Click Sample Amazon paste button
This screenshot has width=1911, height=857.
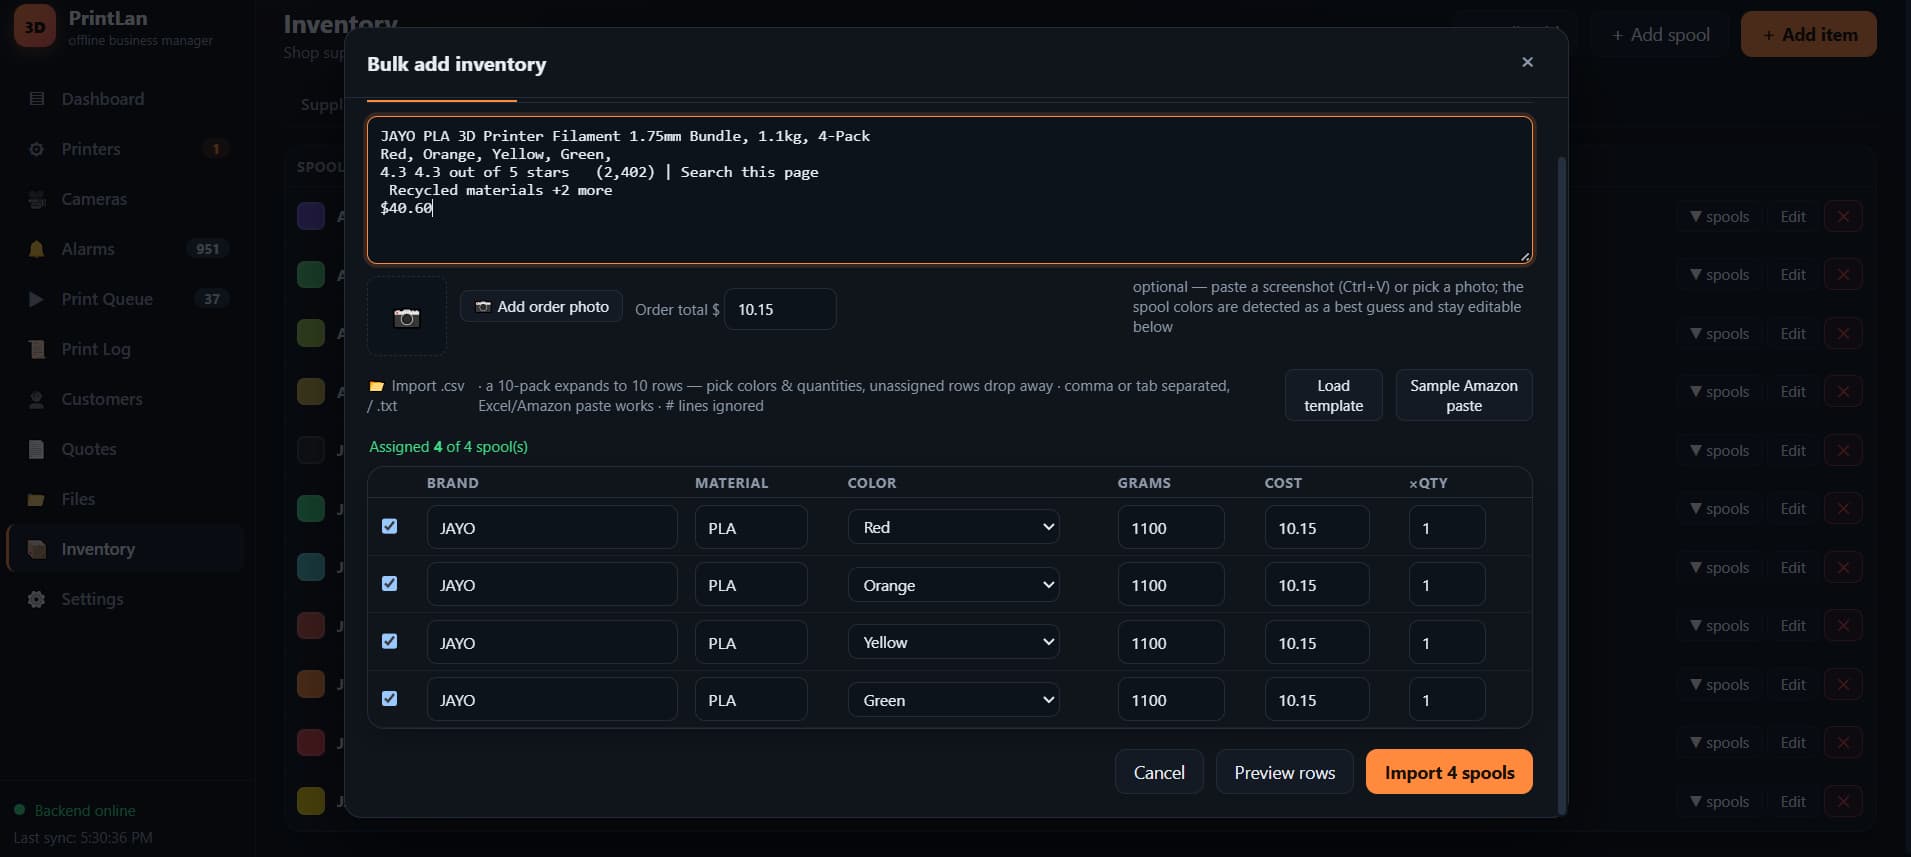point(1464,395)
